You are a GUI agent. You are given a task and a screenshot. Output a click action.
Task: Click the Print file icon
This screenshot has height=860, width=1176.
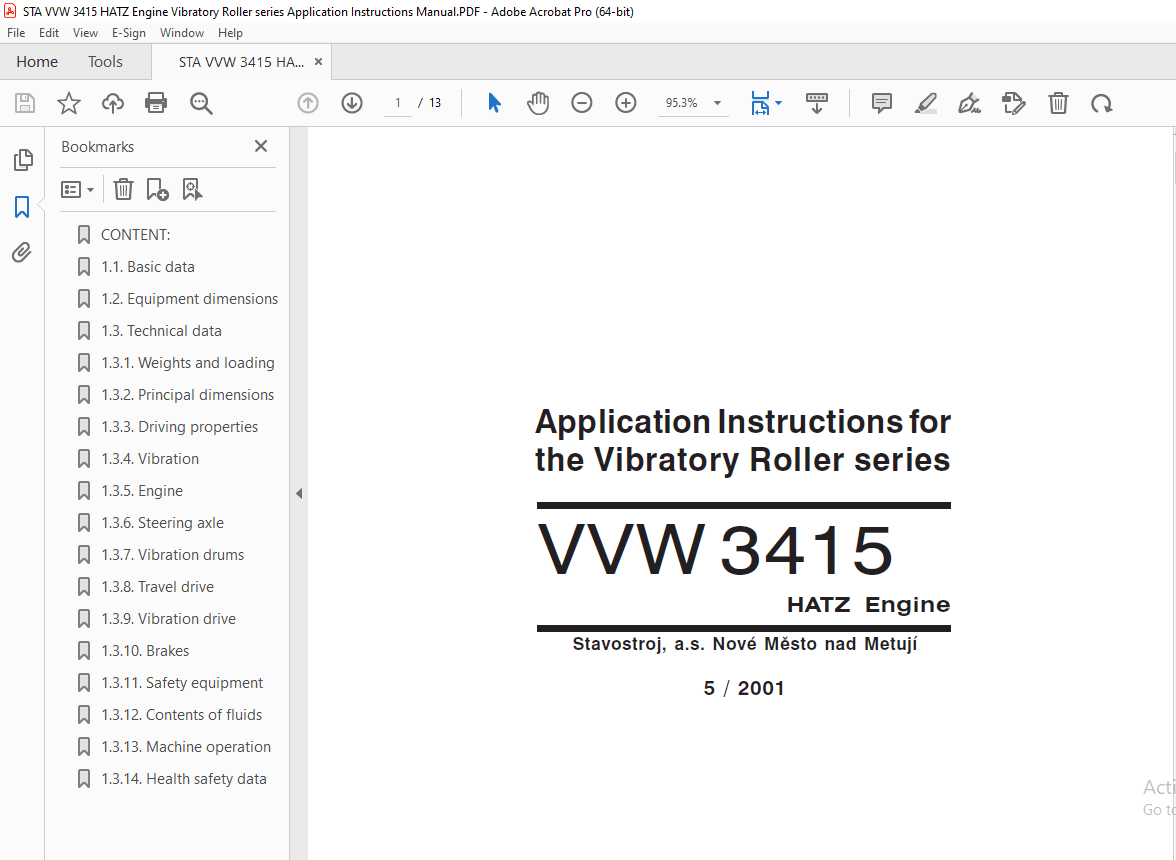(x=156, y=103)
